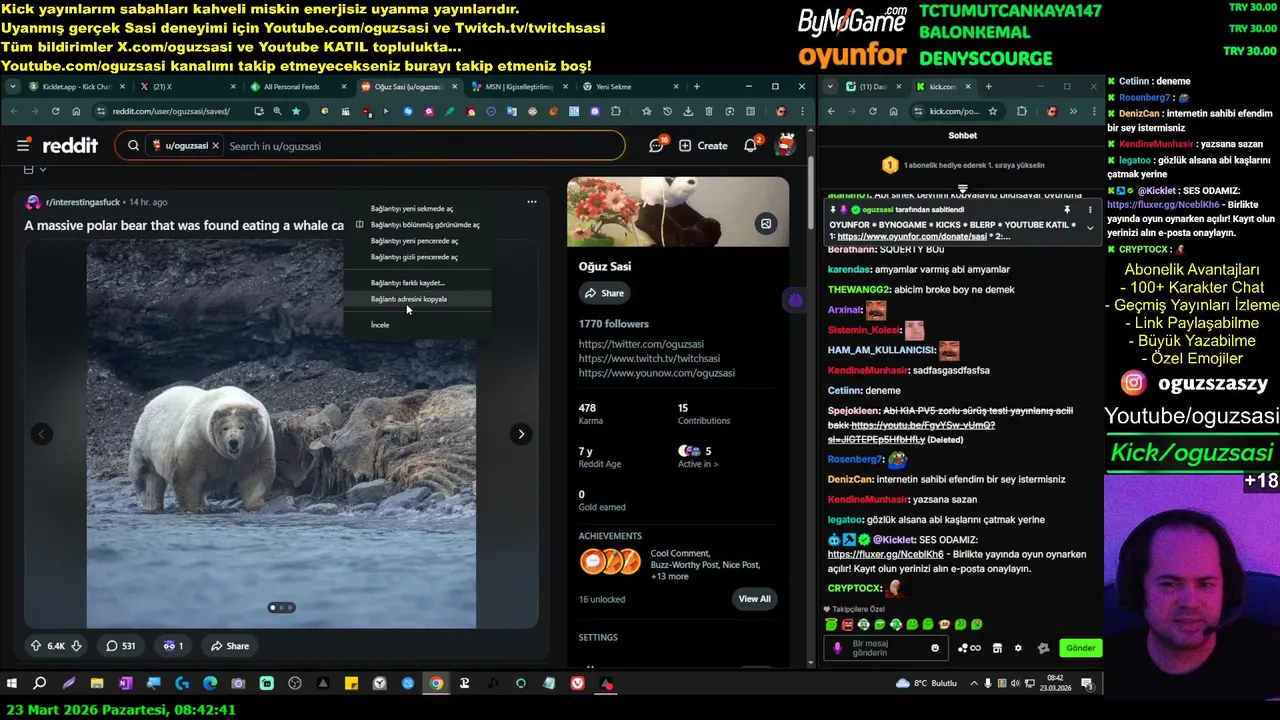Open Kick chat settings gear

[x=1018, y=648]
